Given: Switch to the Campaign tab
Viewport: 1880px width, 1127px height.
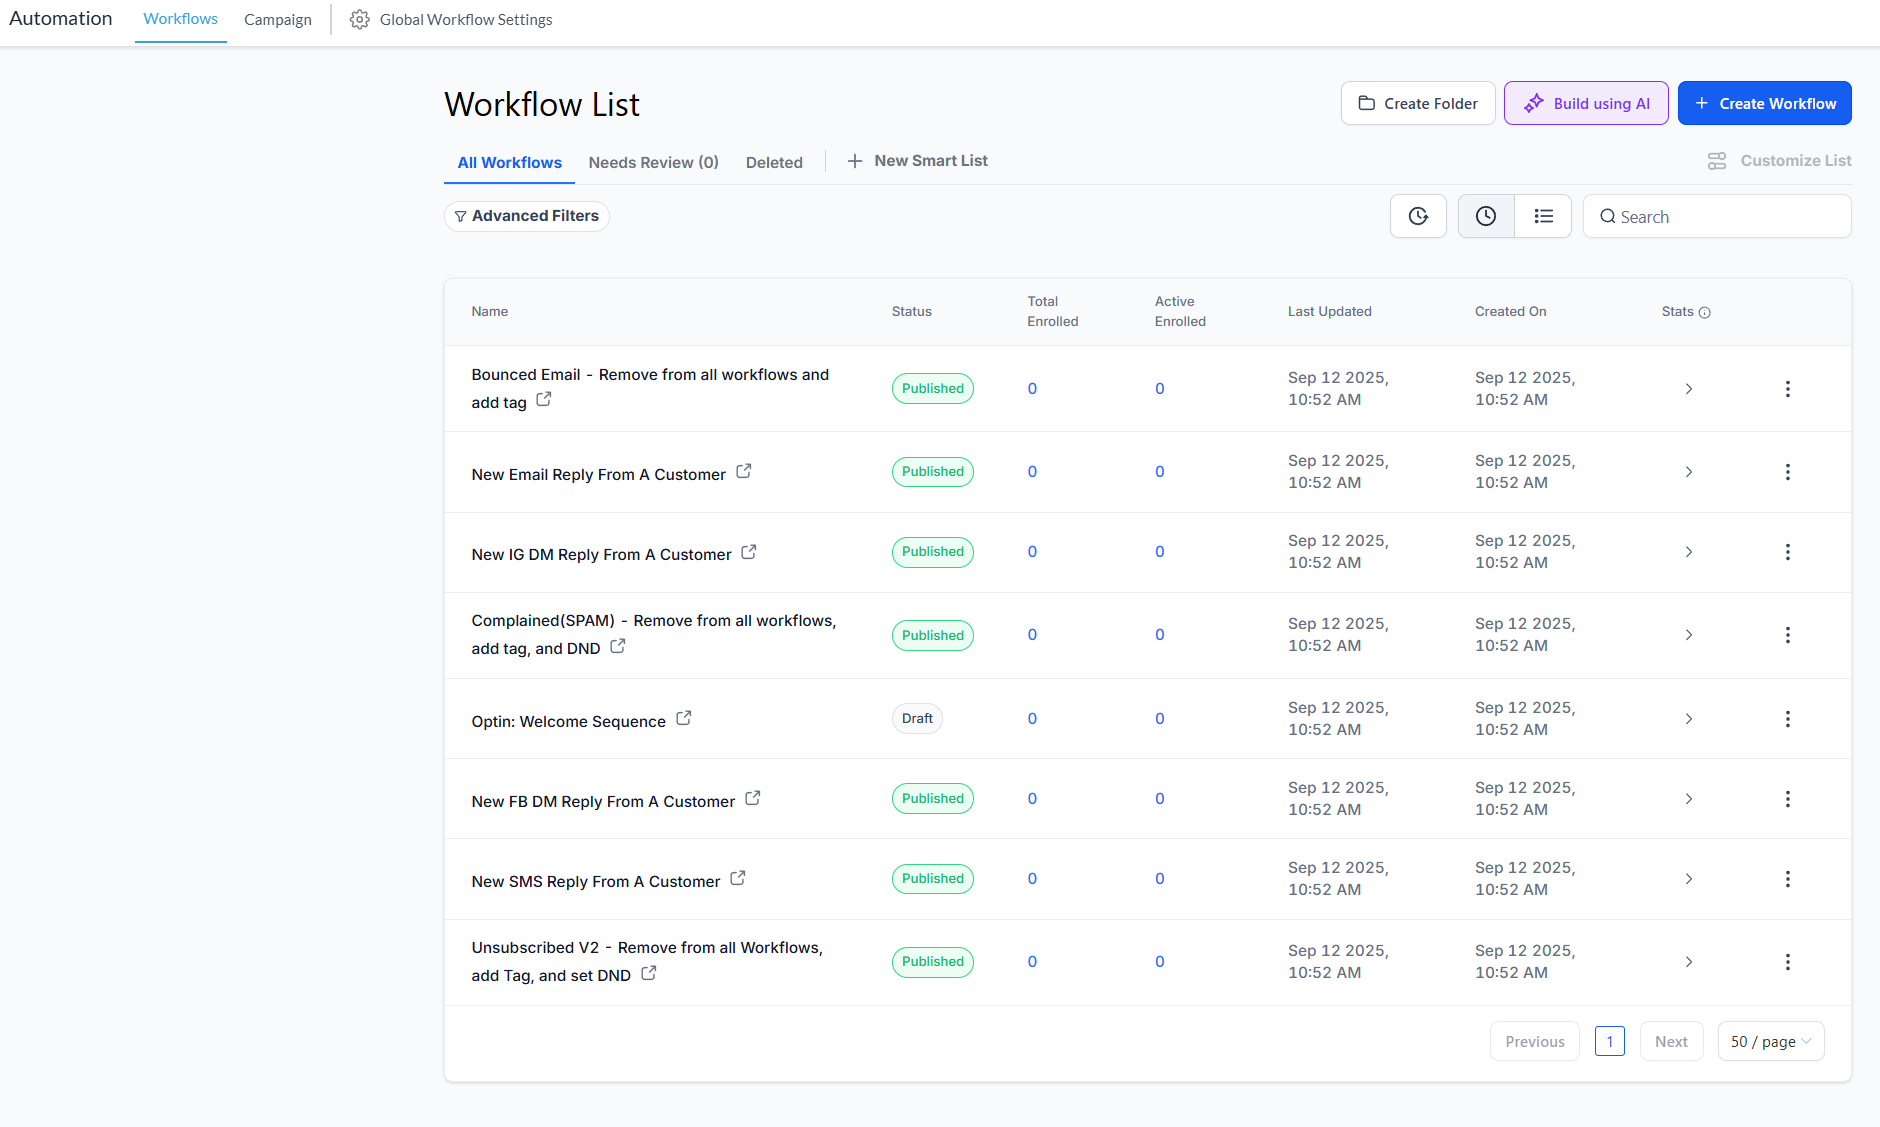Looking at the screenshot, I should click(x=278, y=20).
